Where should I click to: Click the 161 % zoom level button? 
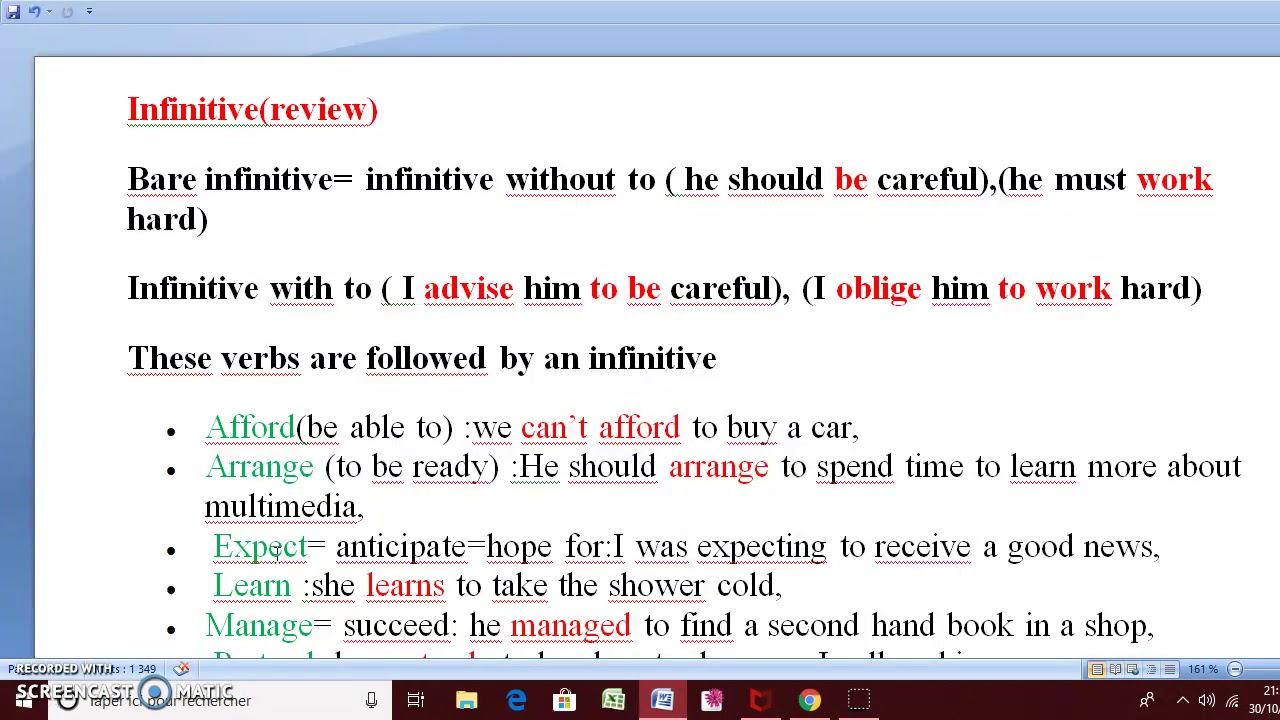1202,669
